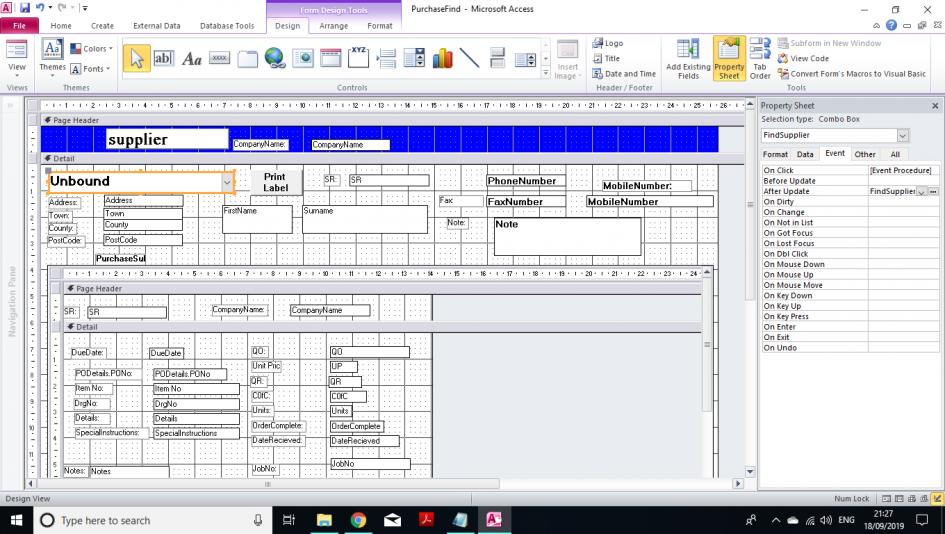945x534 pixels.
Task: Expand the Controls gallery more arrow
Action: click(546, 74)
